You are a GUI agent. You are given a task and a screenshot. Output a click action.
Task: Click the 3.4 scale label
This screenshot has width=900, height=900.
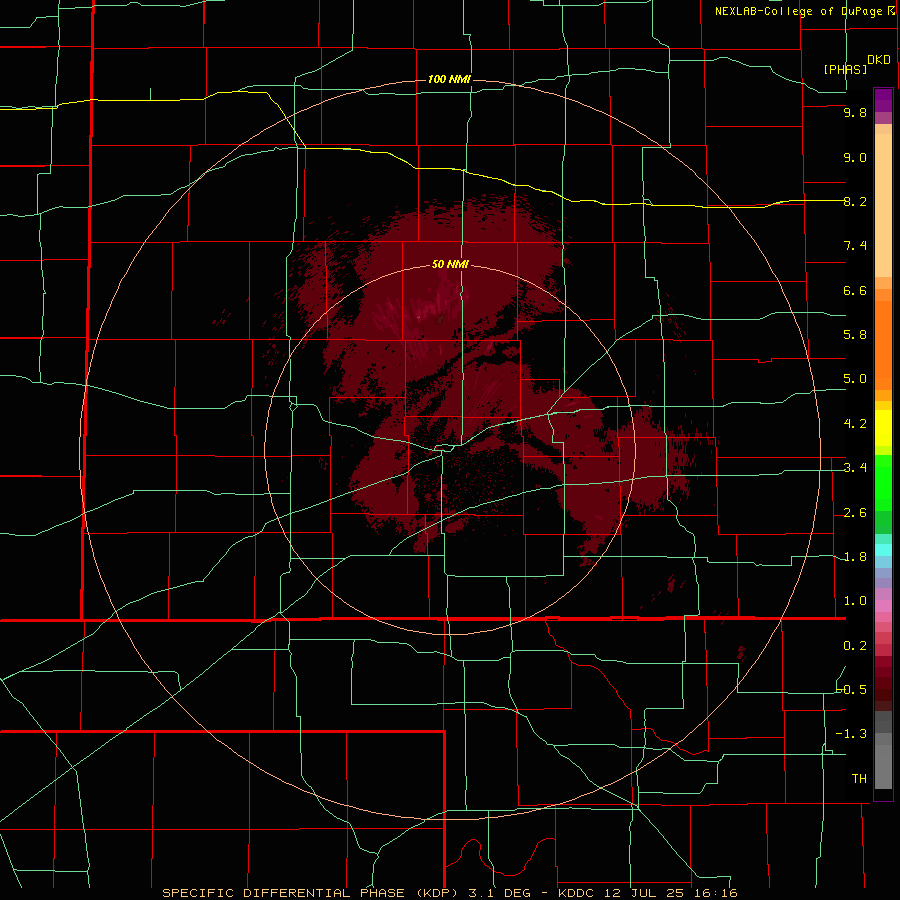coord(855,468)
